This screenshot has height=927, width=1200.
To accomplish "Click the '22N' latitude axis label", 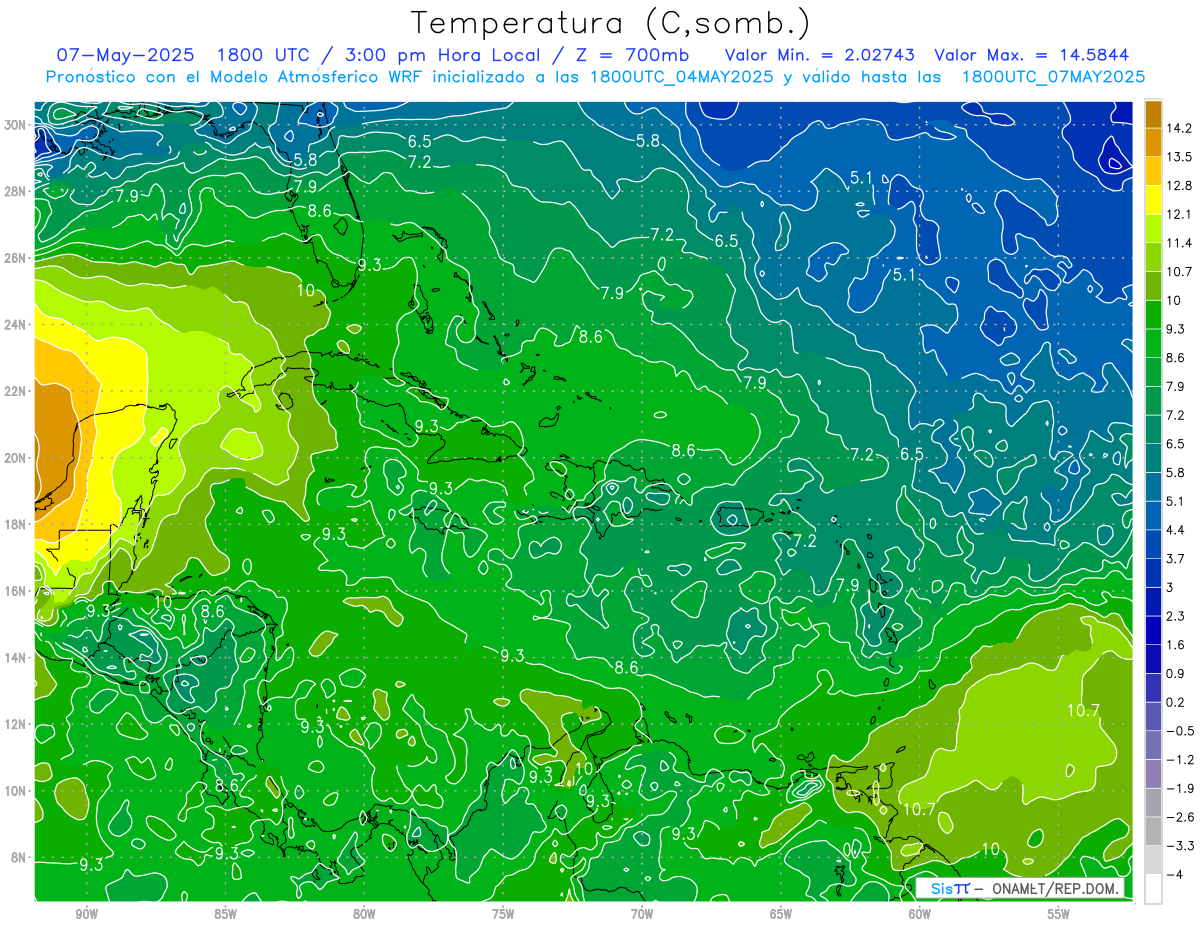I will click(x=17, y=391).
